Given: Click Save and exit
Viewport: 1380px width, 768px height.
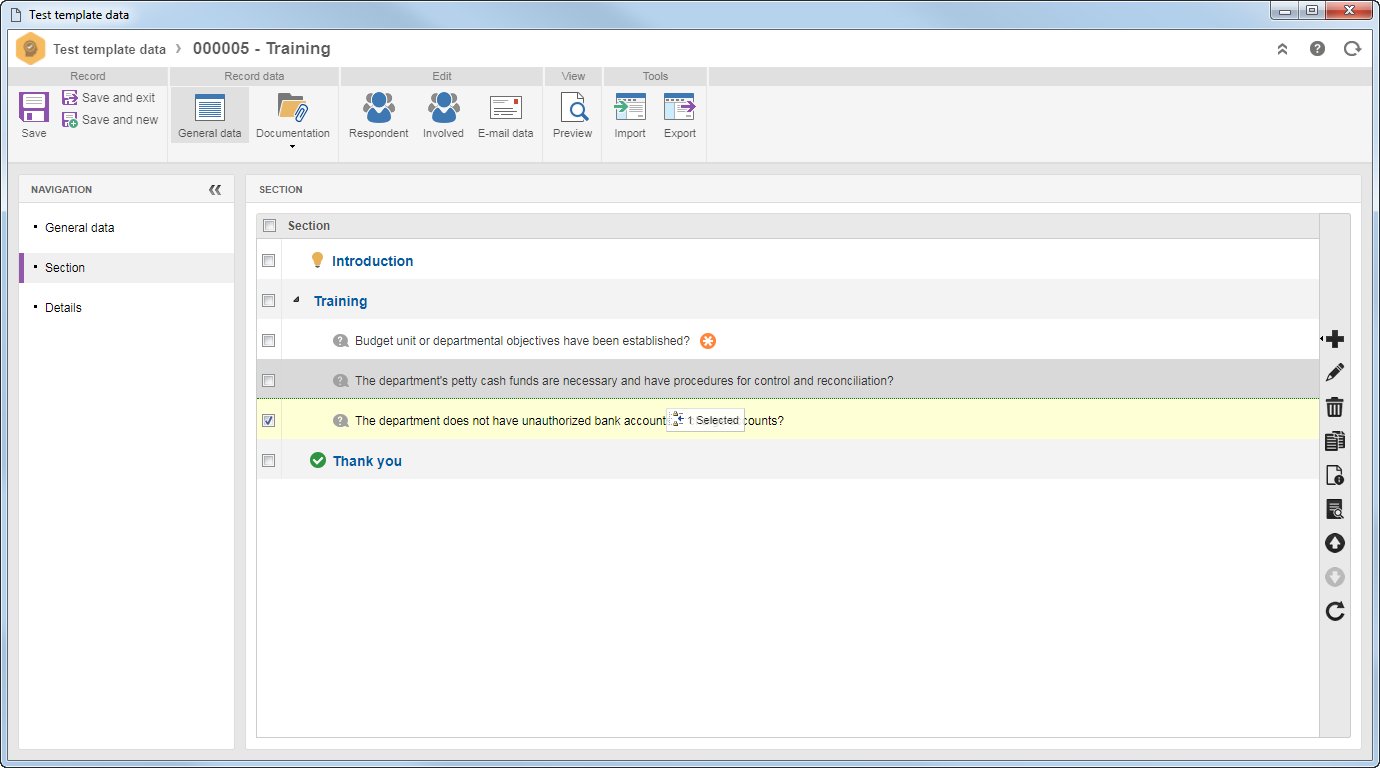Looking at the screenshot, I should (x=109, y=98).
